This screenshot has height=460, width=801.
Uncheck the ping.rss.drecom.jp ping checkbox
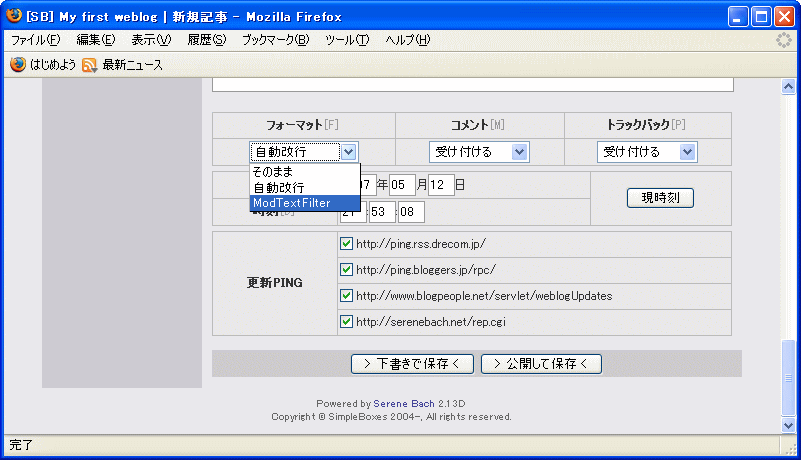click(x=346, y=243)
